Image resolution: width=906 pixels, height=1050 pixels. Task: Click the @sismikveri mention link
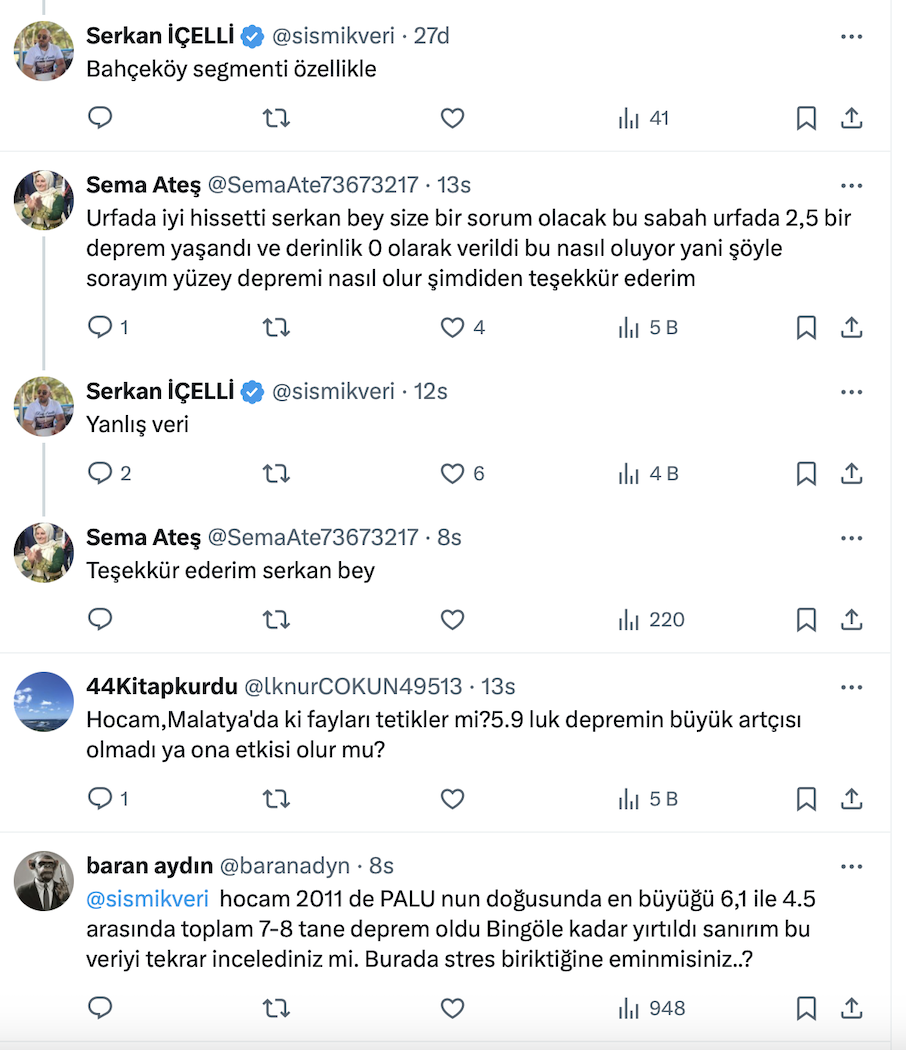[147, 898]
